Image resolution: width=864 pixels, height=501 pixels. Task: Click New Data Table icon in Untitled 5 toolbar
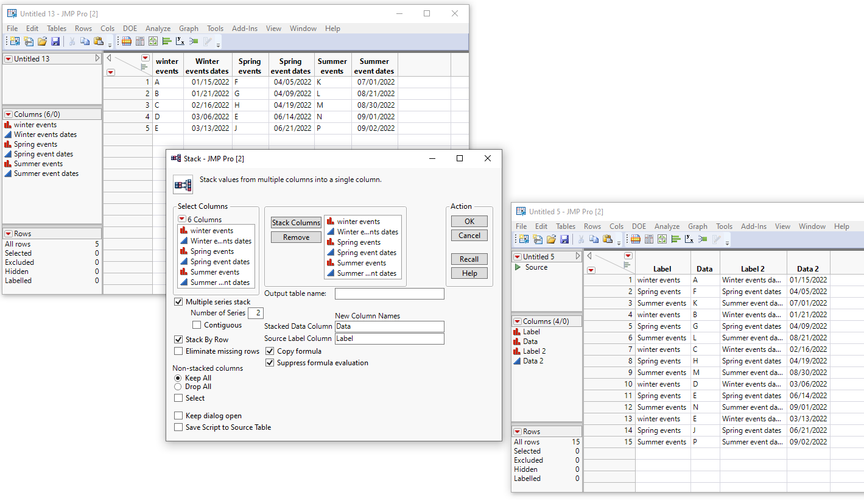[524, 239]
